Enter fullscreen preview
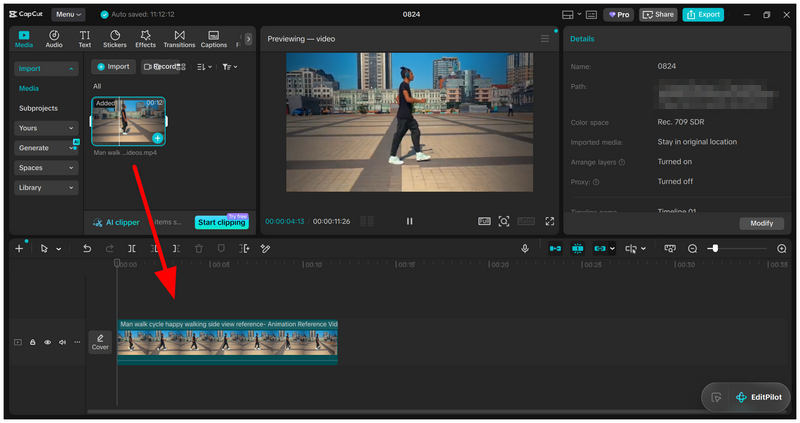Viewport: 800px width, 423px height. pyautogui.click(x=549, y=221)
